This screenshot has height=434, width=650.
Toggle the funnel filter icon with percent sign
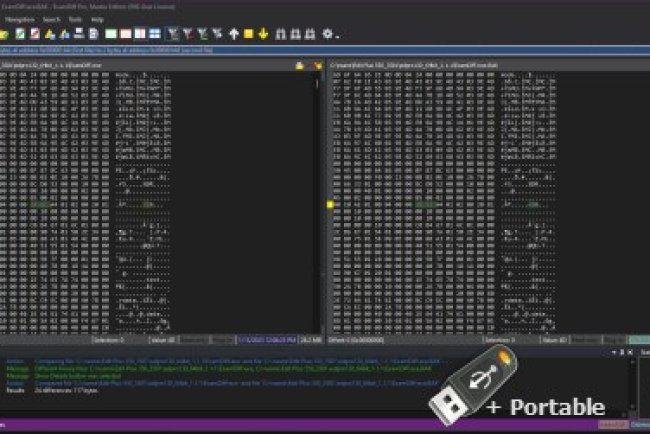pyautogui.click(x=217, y=34)
